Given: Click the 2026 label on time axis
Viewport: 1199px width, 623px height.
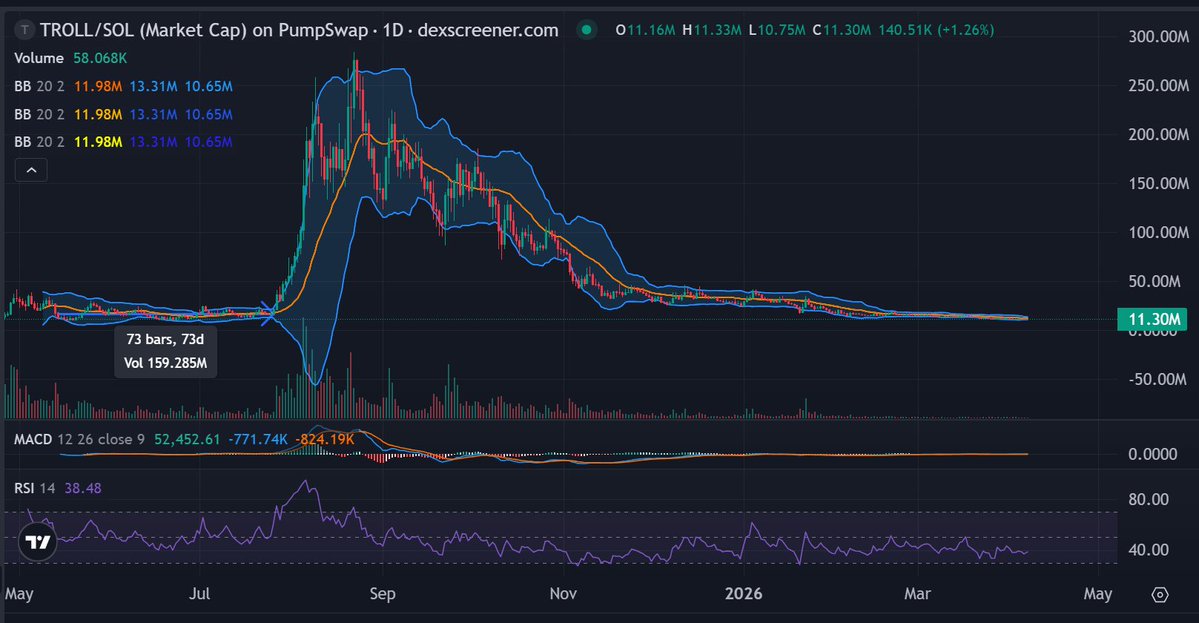Looking at the screenshot, I should pos(743,594).
